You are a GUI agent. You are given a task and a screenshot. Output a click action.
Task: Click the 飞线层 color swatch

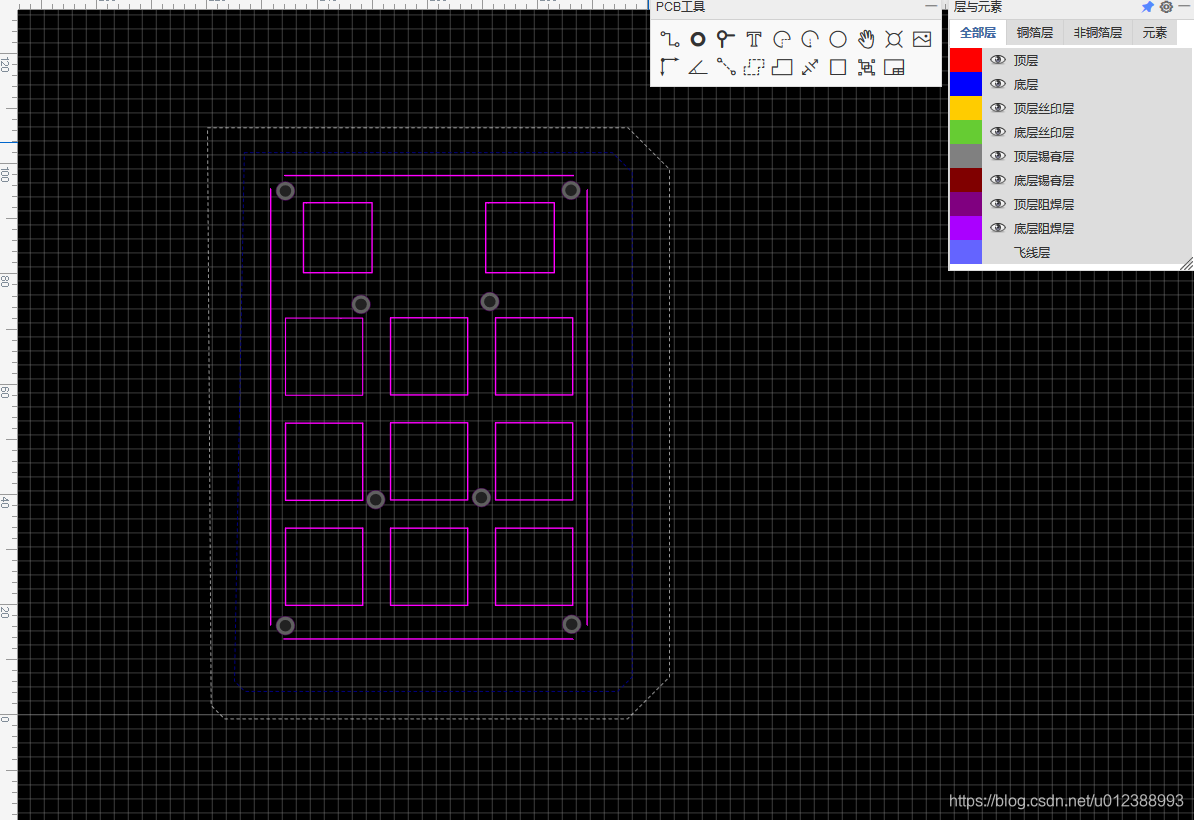click(966, 252)
